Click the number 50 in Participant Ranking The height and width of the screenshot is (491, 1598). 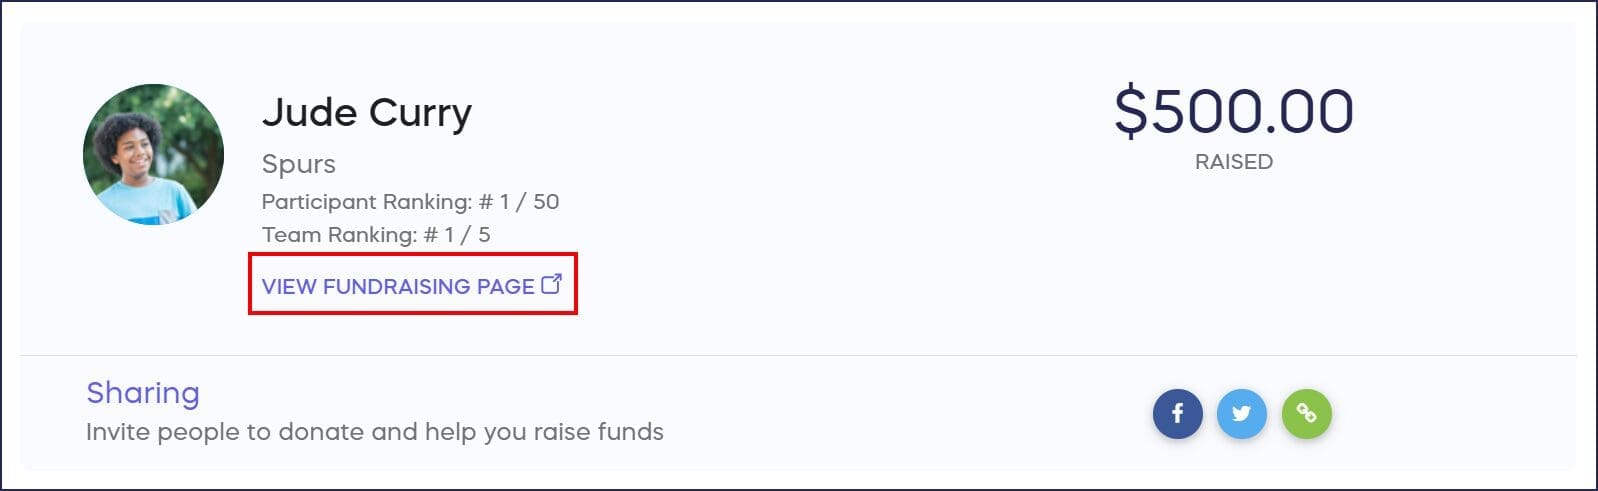tap(546, 202)
